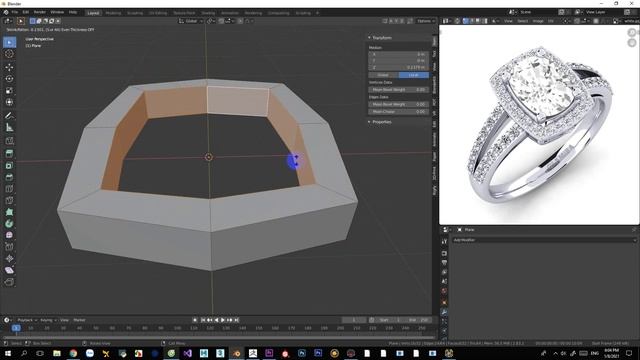This screenshot has width=640, height=360.
Task: Switch to the Sculpting workspace tab
Action: pos(135,13)
